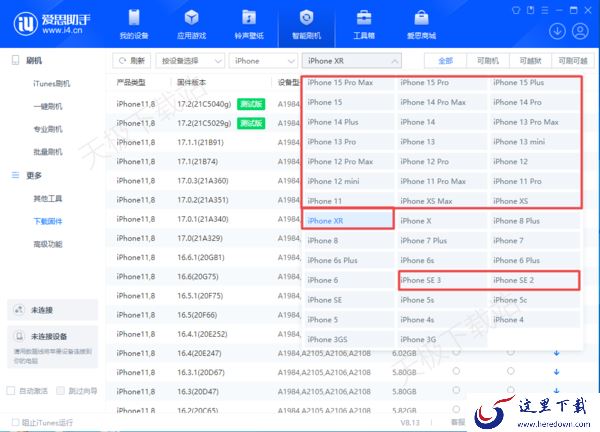This screenshot has width=600, height=432.
Task: Open 专业刷机 in sidebar
Action: (48, 129)
